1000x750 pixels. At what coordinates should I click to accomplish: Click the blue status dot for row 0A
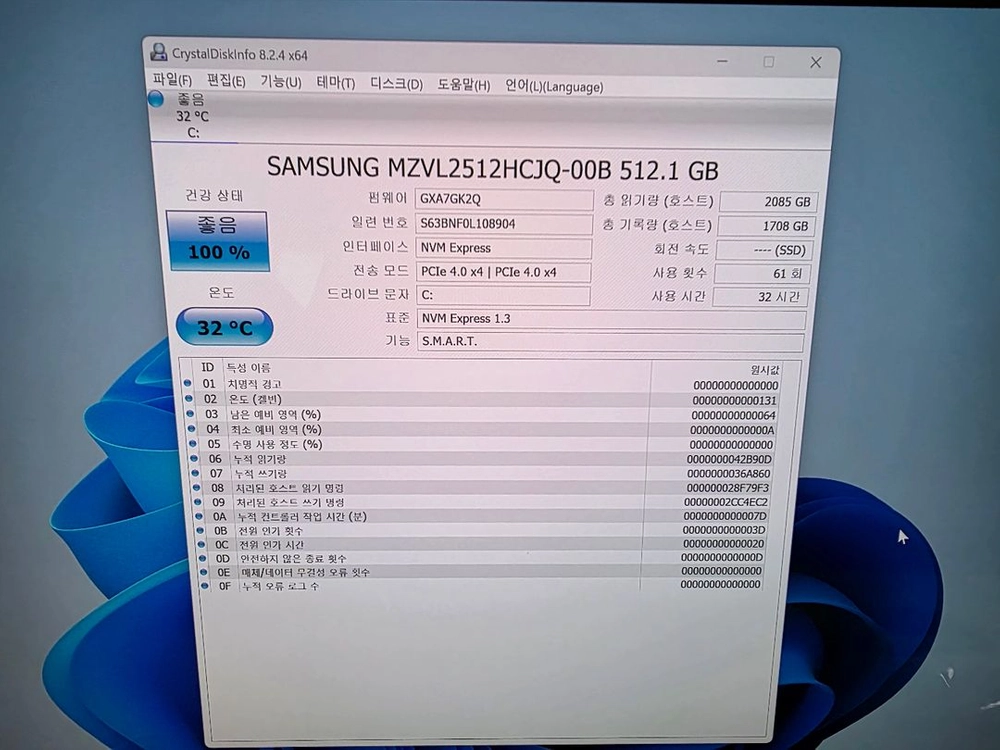click(200, 516)
